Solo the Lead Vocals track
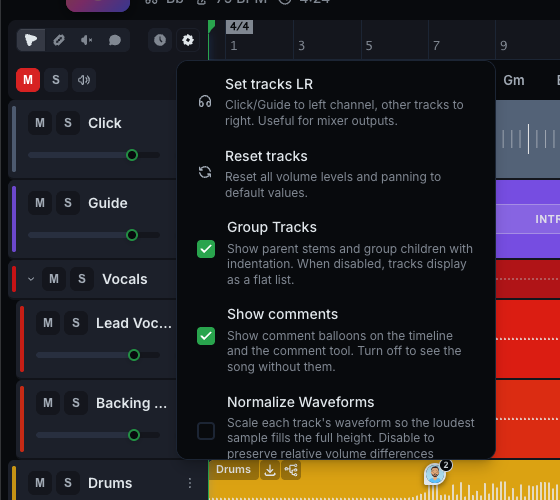The width and height of the screenshot is (560, 500). coord(76,323)
